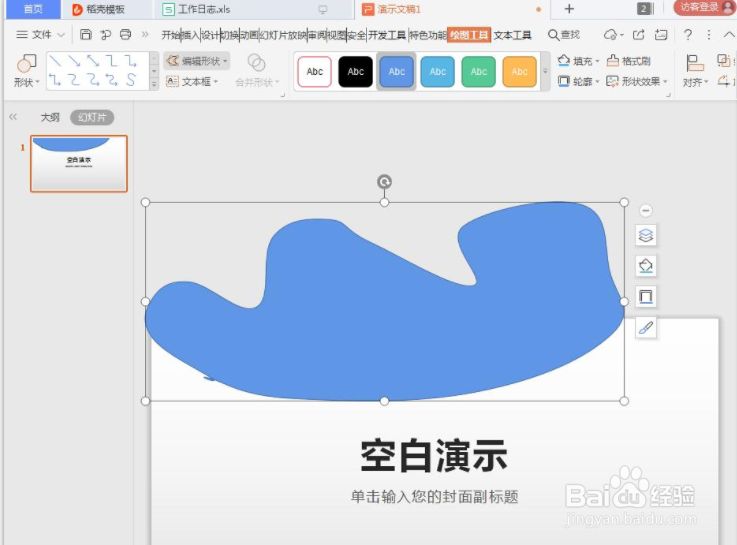Open the 形状 shapes gallery button
This screenshot has width=737, height=545.
[x=26, y=71]
